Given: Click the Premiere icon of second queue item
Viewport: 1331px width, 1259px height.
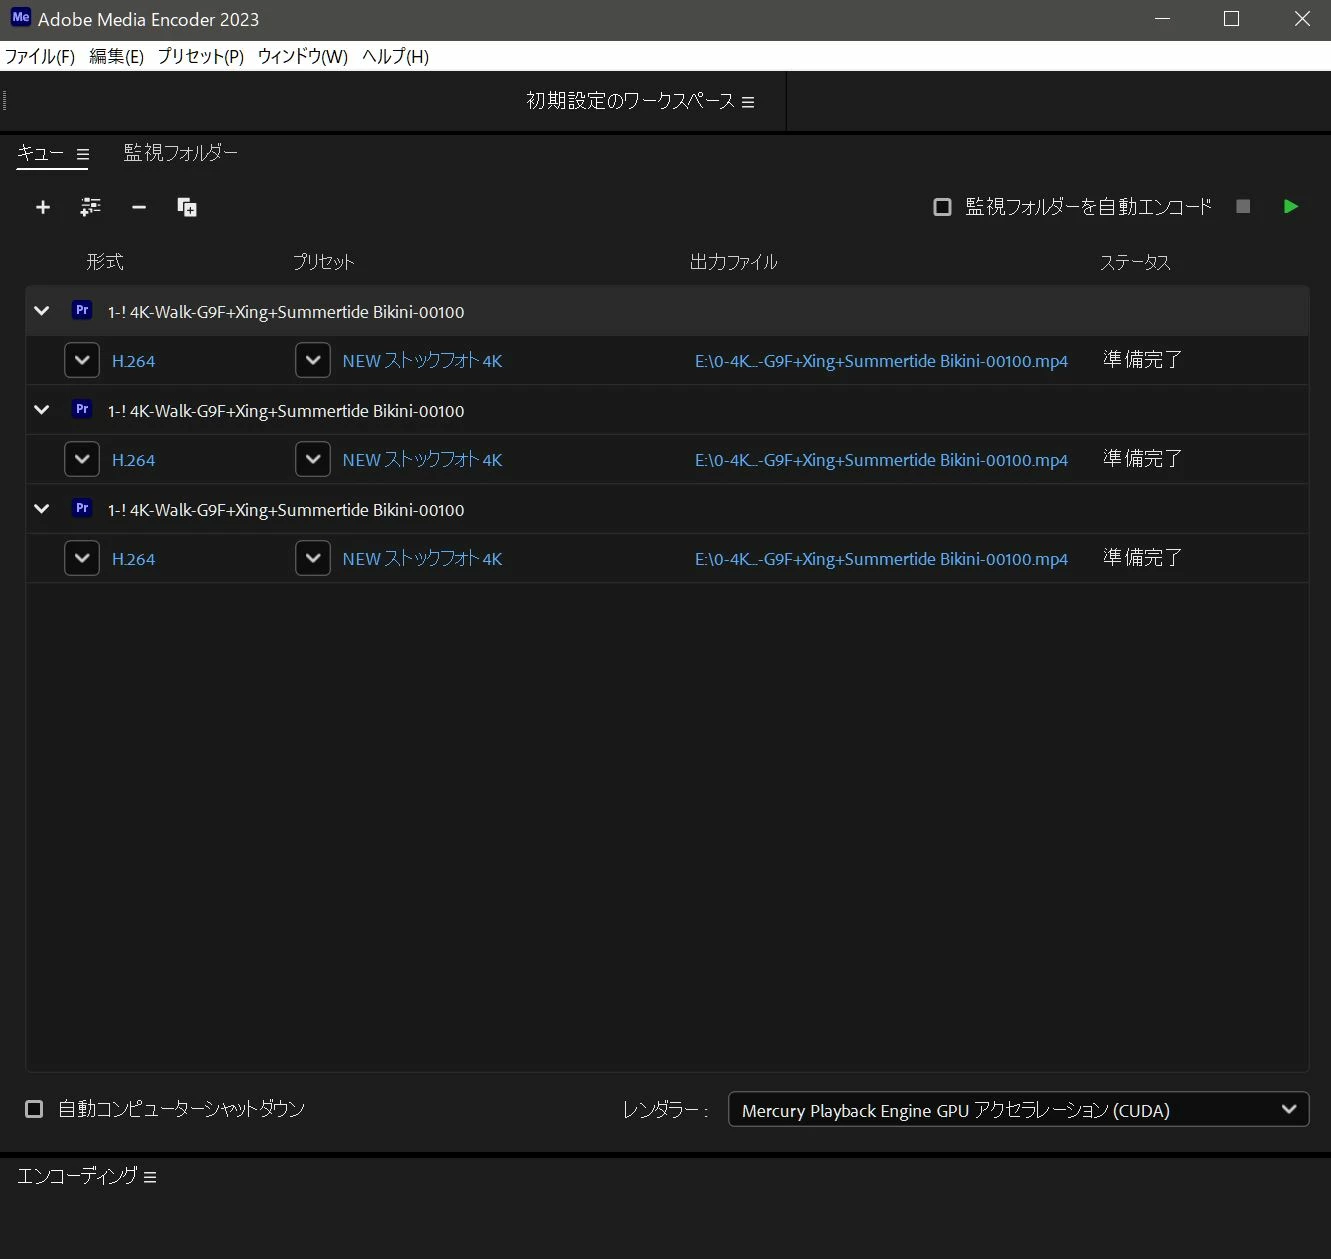Looking at the screenshot, I should [x=82, y=409].
